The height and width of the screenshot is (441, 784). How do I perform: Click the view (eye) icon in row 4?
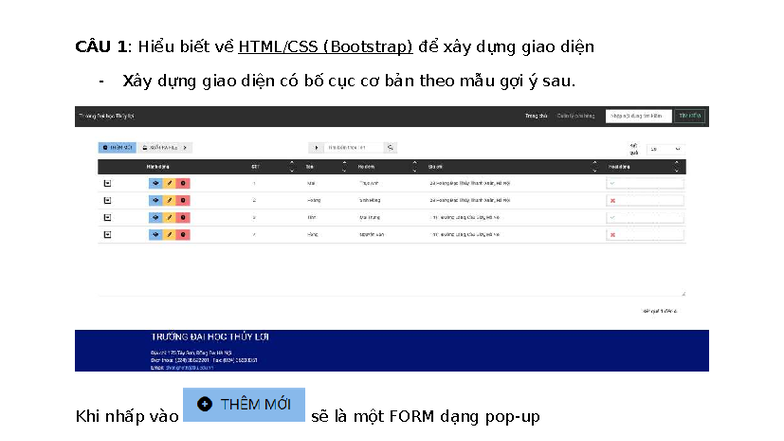pos(156,234)
